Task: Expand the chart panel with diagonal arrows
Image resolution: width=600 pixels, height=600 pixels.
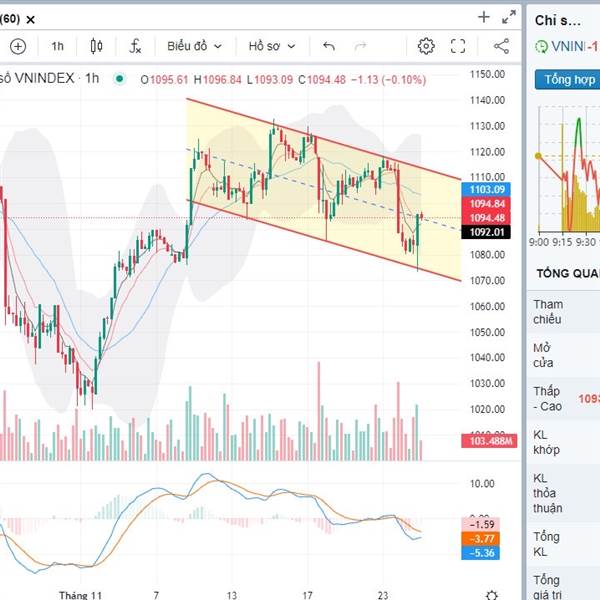Action: tap(510, 17)
